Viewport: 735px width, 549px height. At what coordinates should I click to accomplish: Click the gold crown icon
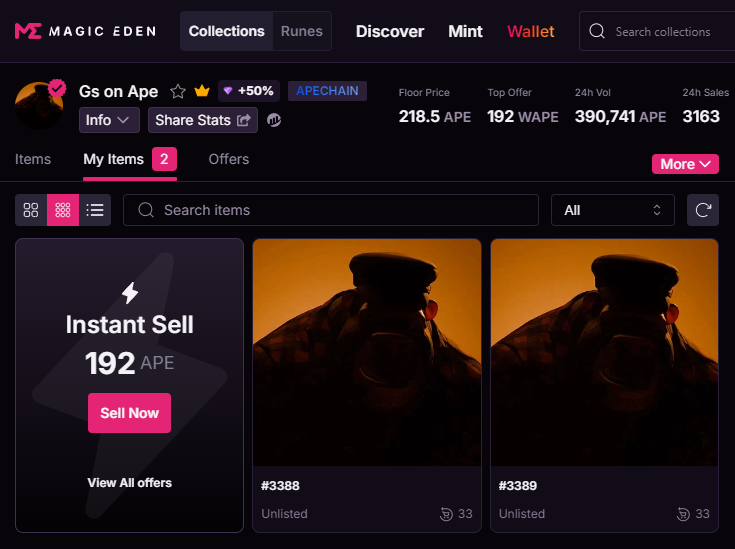pos(202,90)
